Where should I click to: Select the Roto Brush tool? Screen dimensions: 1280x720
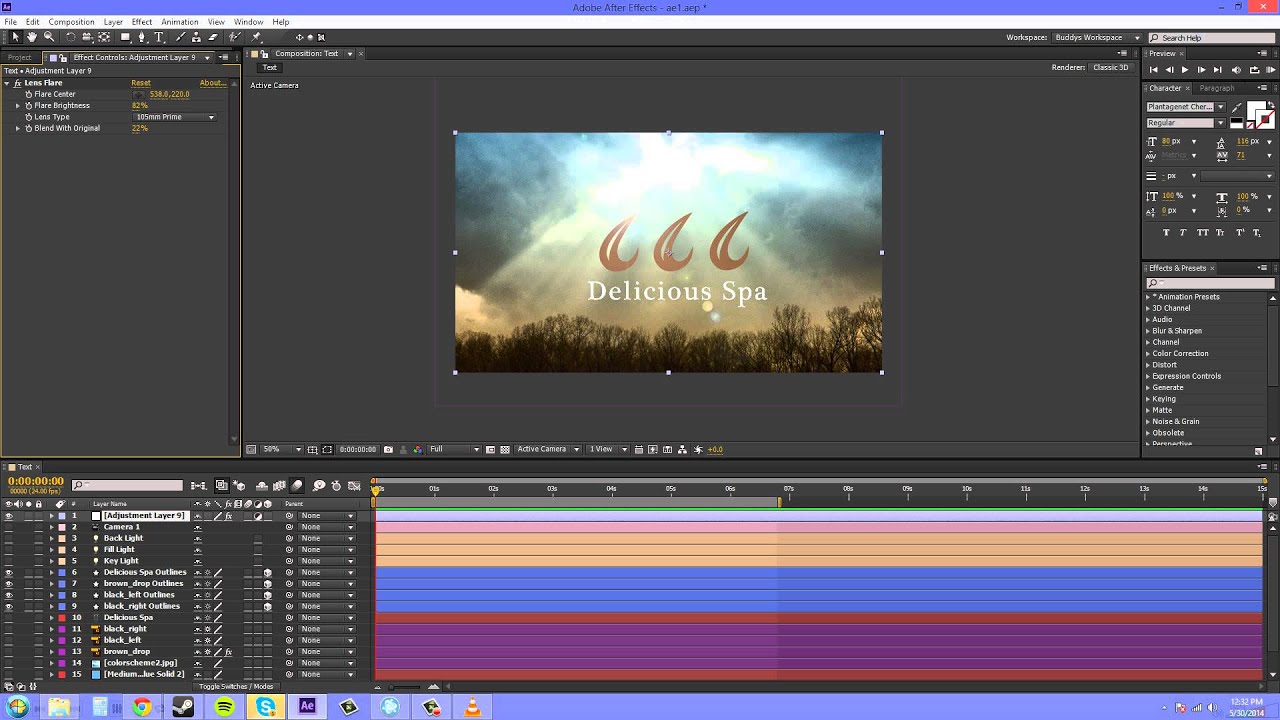click(x=235, y=37)
